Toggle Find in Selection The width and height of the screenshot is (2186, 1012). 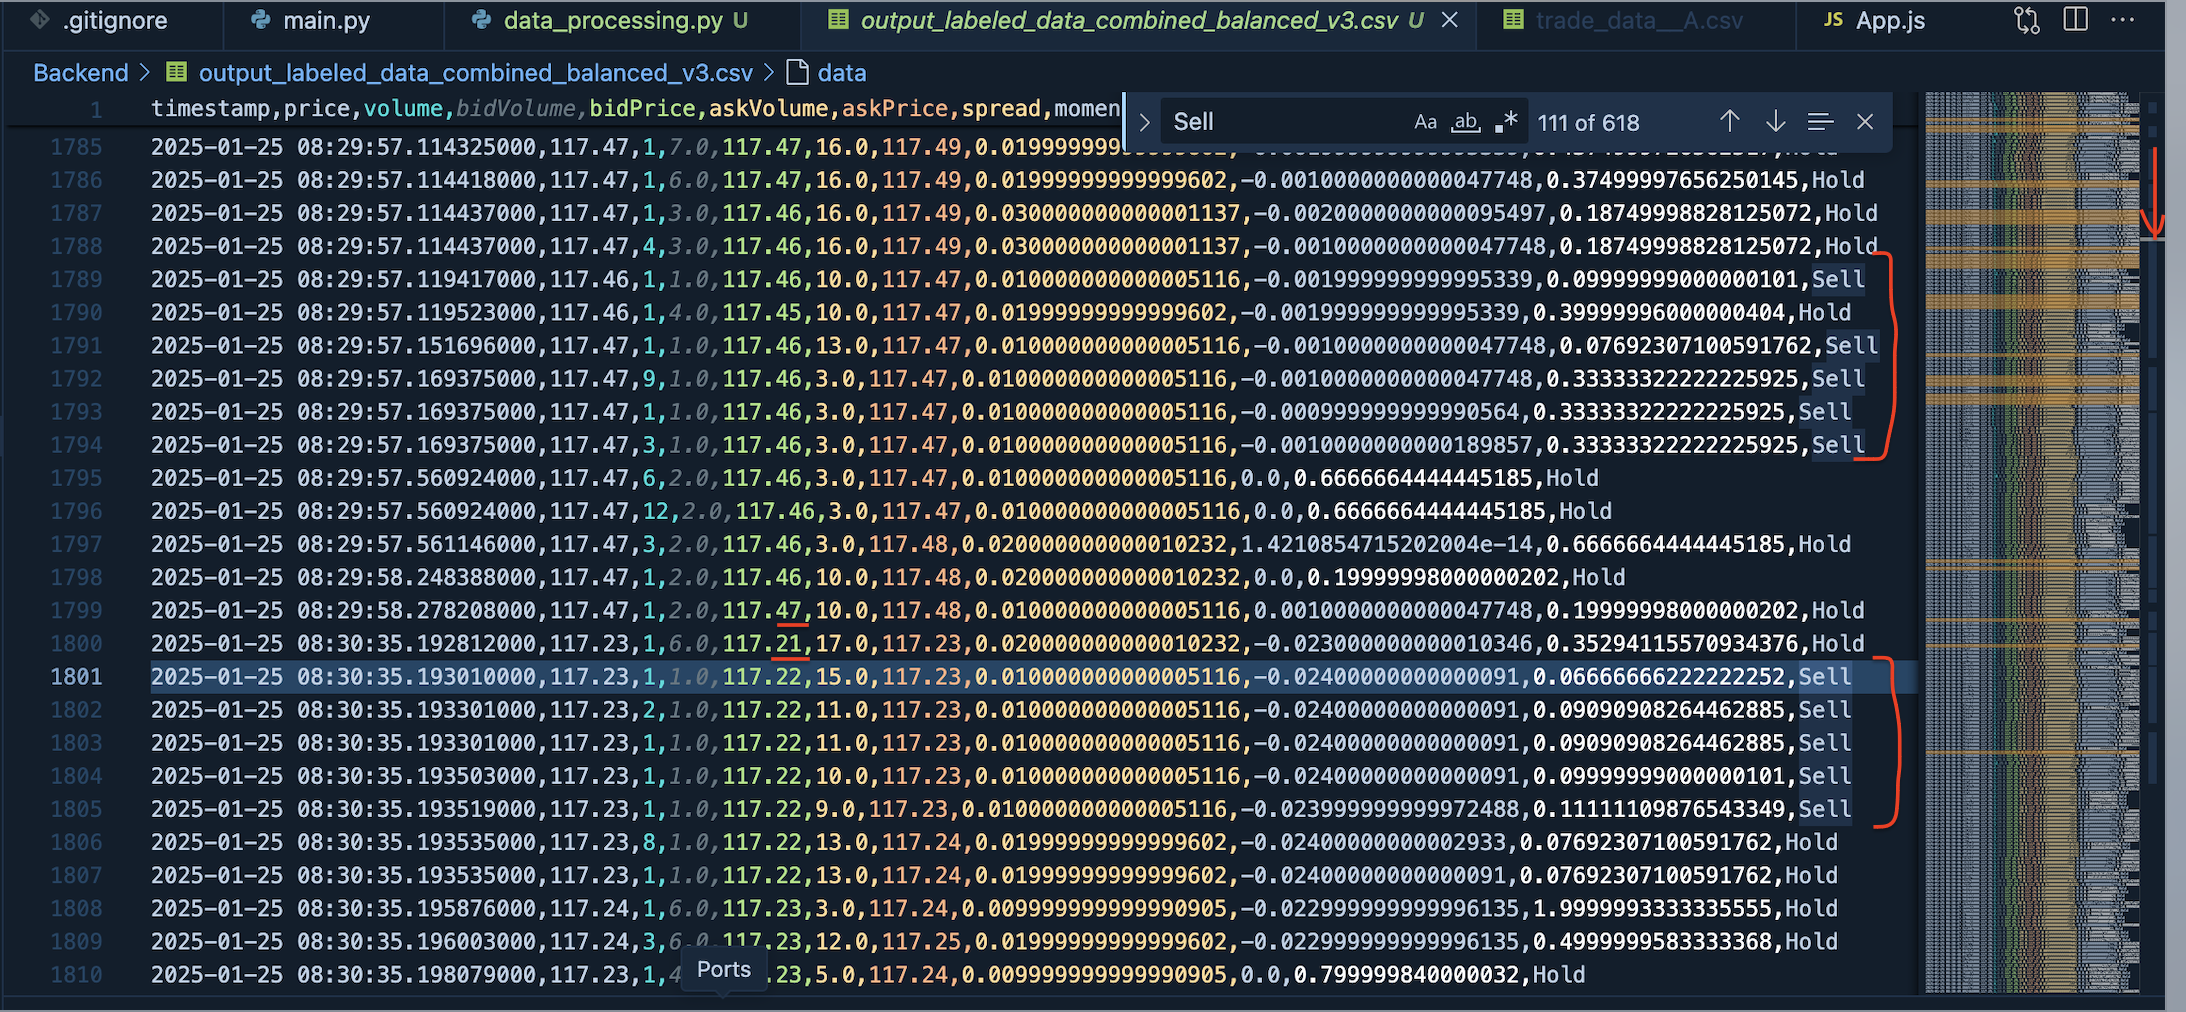pos(1820,122)
